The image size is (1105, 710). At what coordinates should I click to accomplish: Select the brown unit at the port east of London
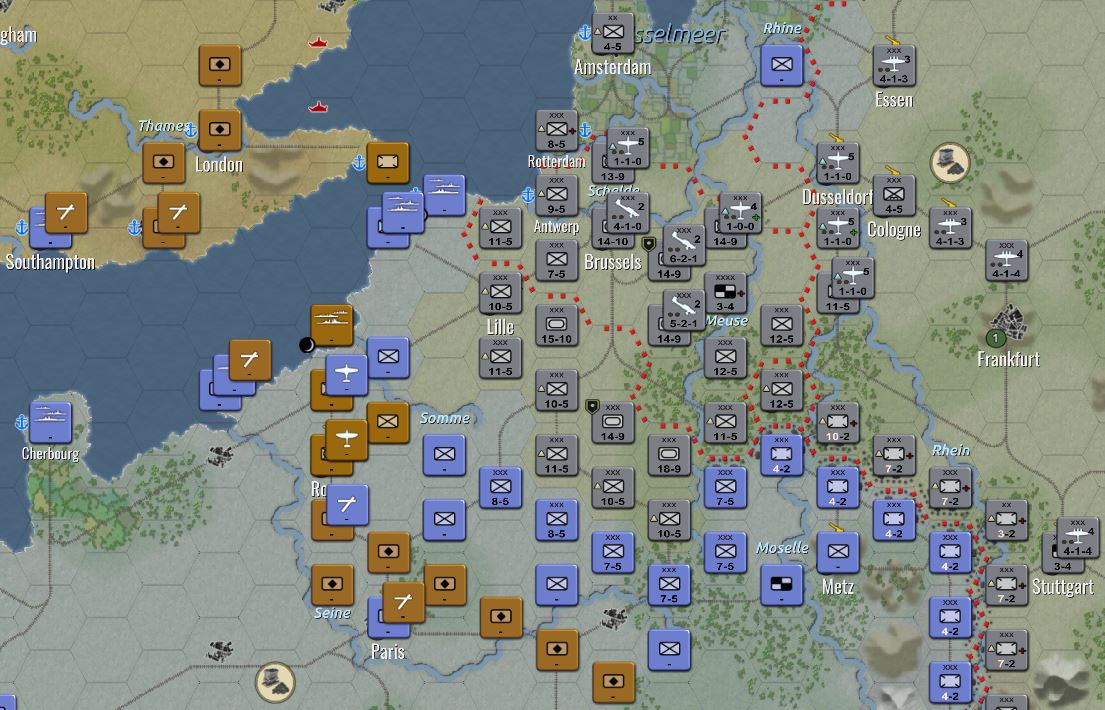point(388,163)
